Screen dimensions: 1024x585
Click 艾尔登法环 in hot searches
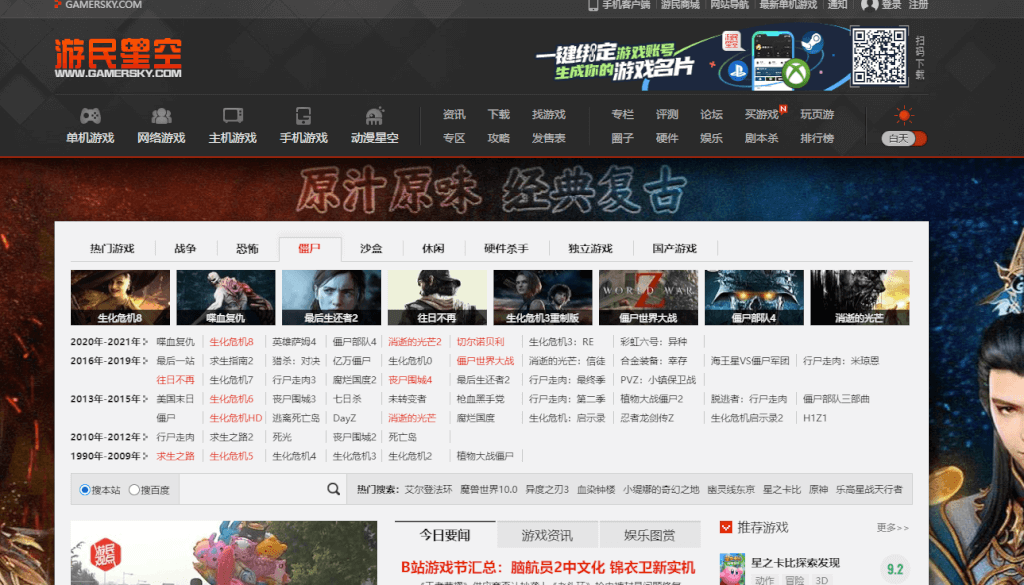pos(428,490)
